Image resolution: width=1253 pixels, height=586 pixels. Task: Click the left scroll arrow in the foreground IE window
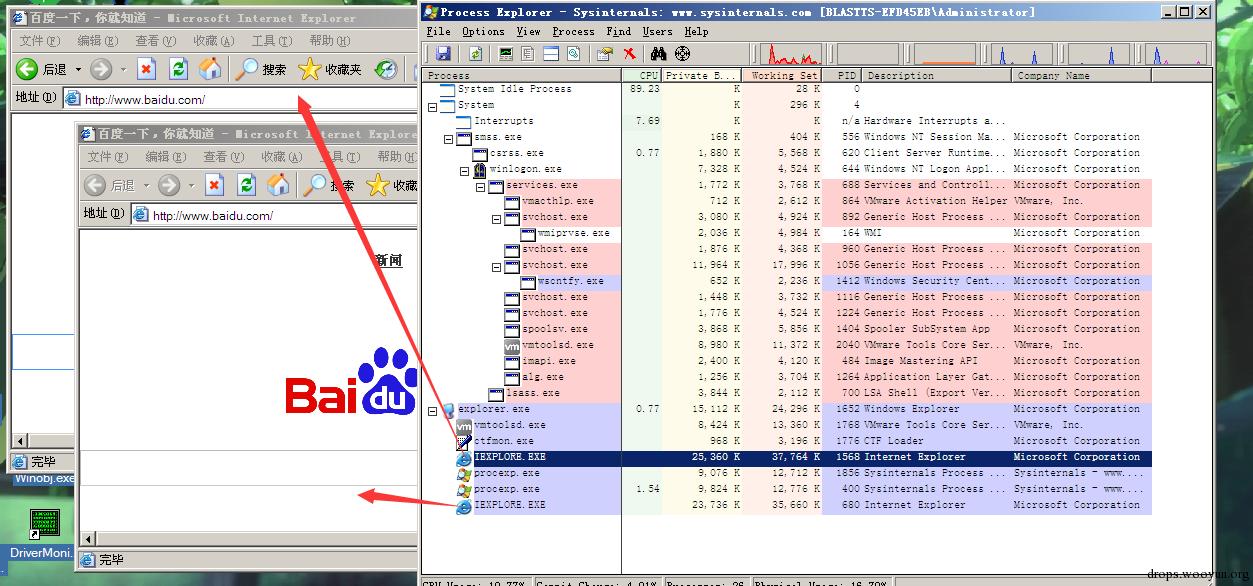pyautogui.click(x=88, y=539)
